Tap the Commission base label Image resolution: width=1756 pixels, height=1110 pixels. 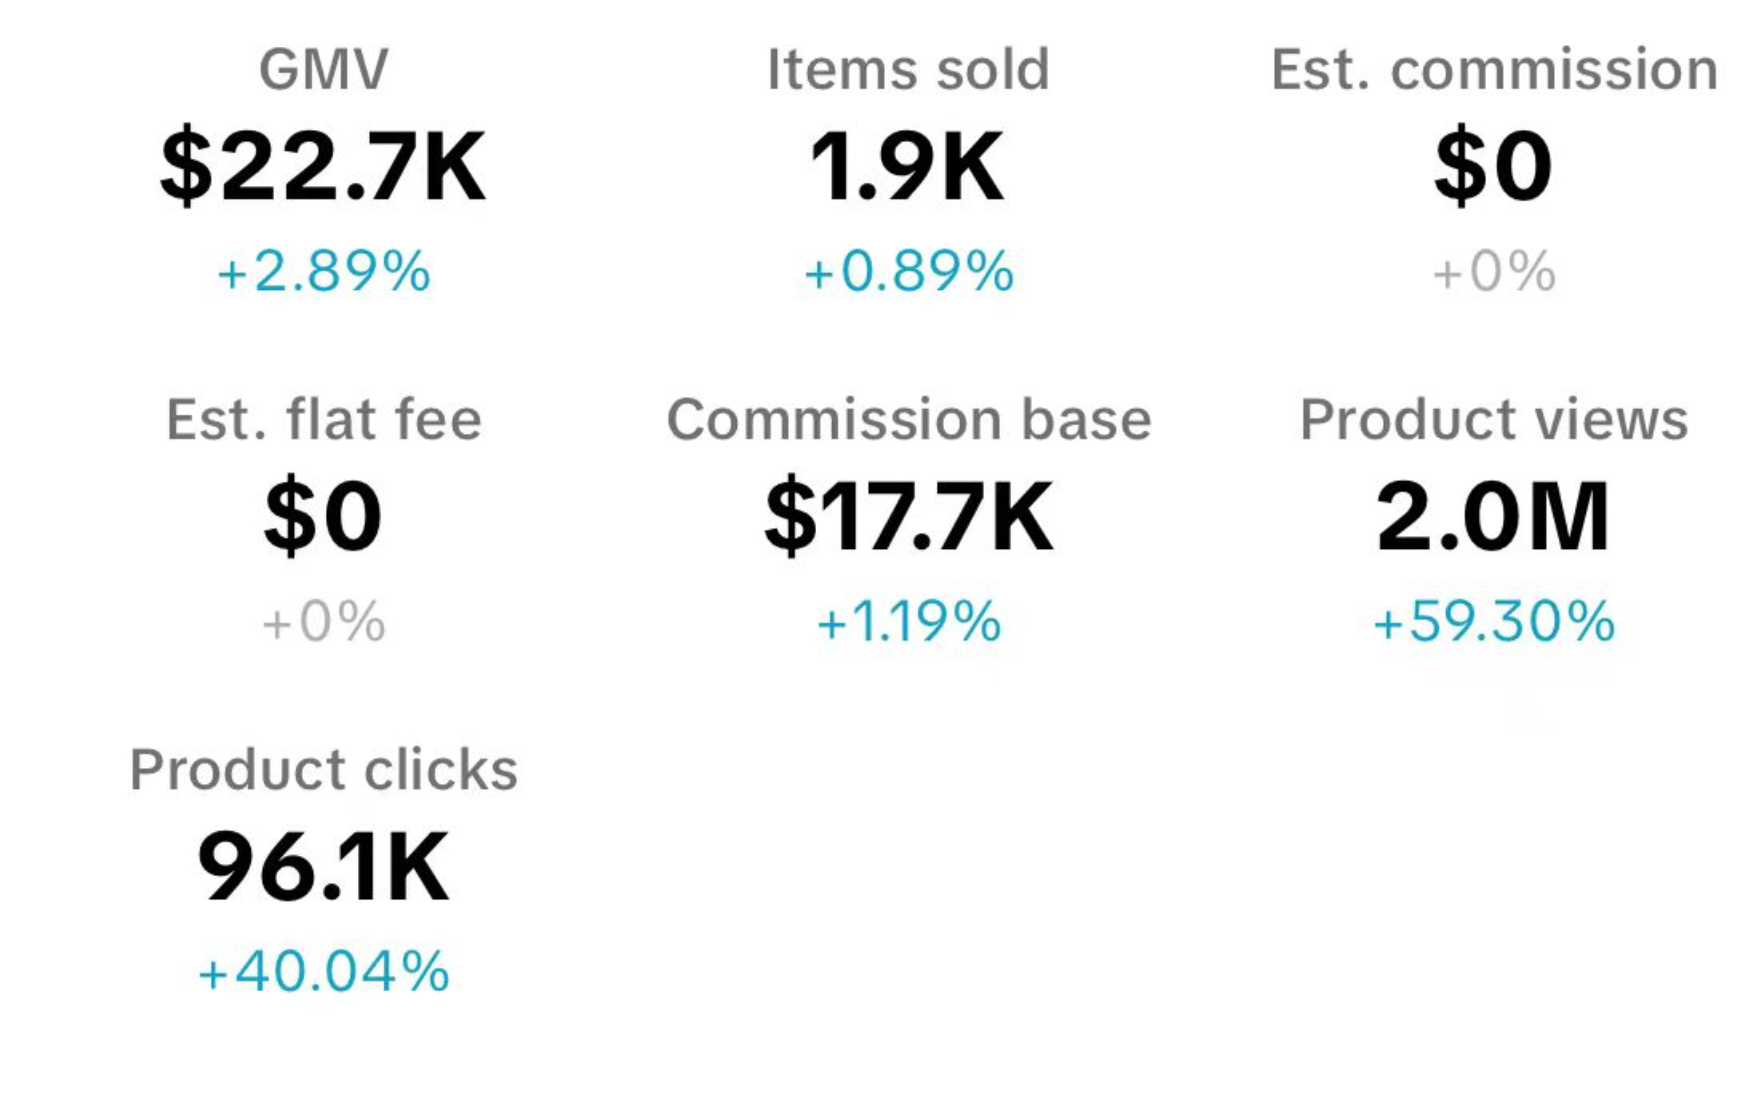click(908, 420)
